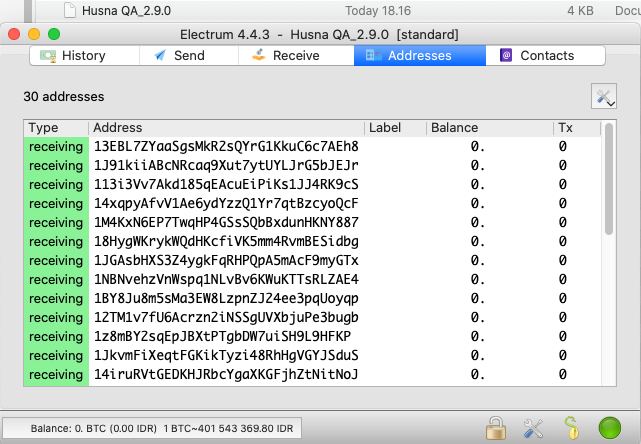Click the document icon beside Husna QA_2.9.0 file

point(70,11)
